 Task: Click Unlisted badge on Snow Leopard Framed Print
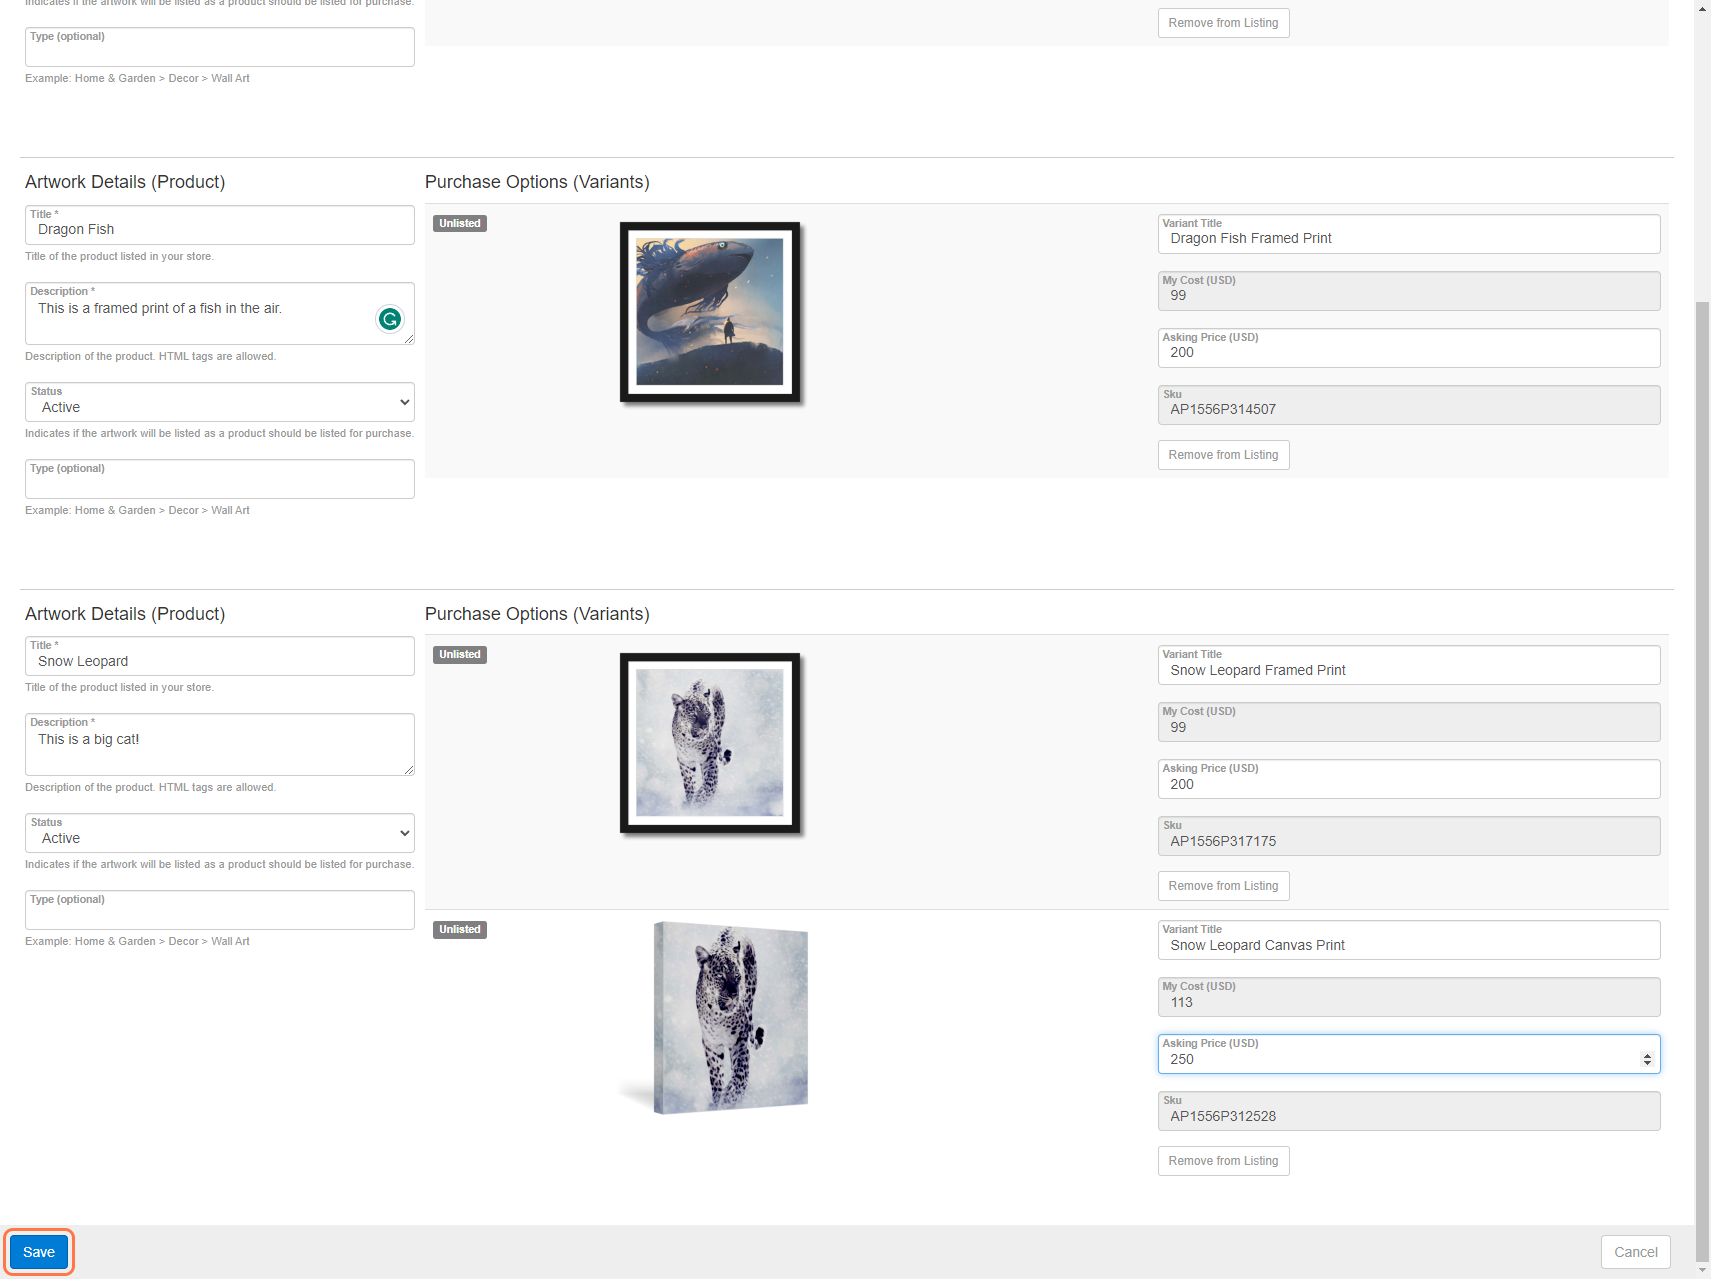(460, 654)
